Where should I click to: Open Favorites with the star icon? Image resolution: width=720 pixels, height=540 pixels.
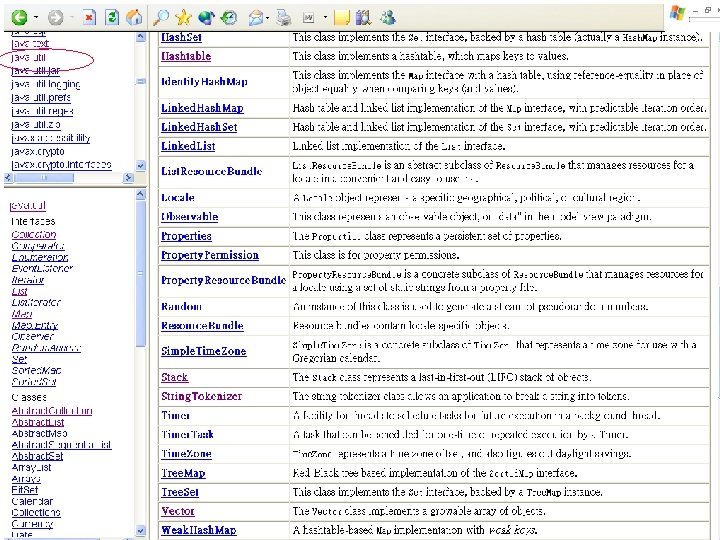tap(183, 17)
